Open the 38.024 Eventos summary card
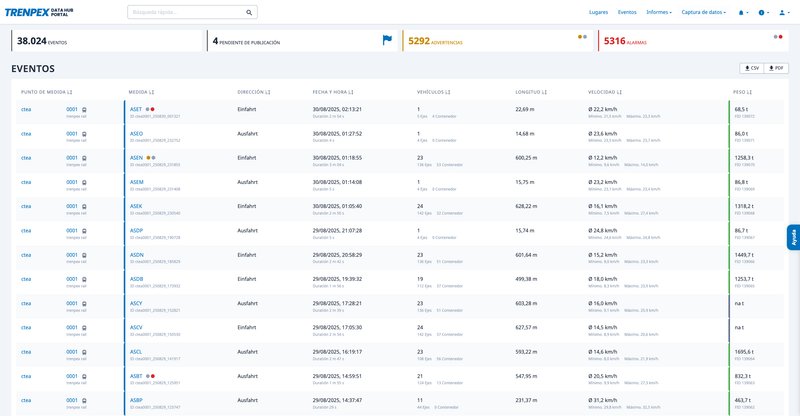The height and width of the screenshot is (416, 800). [106, 41]
